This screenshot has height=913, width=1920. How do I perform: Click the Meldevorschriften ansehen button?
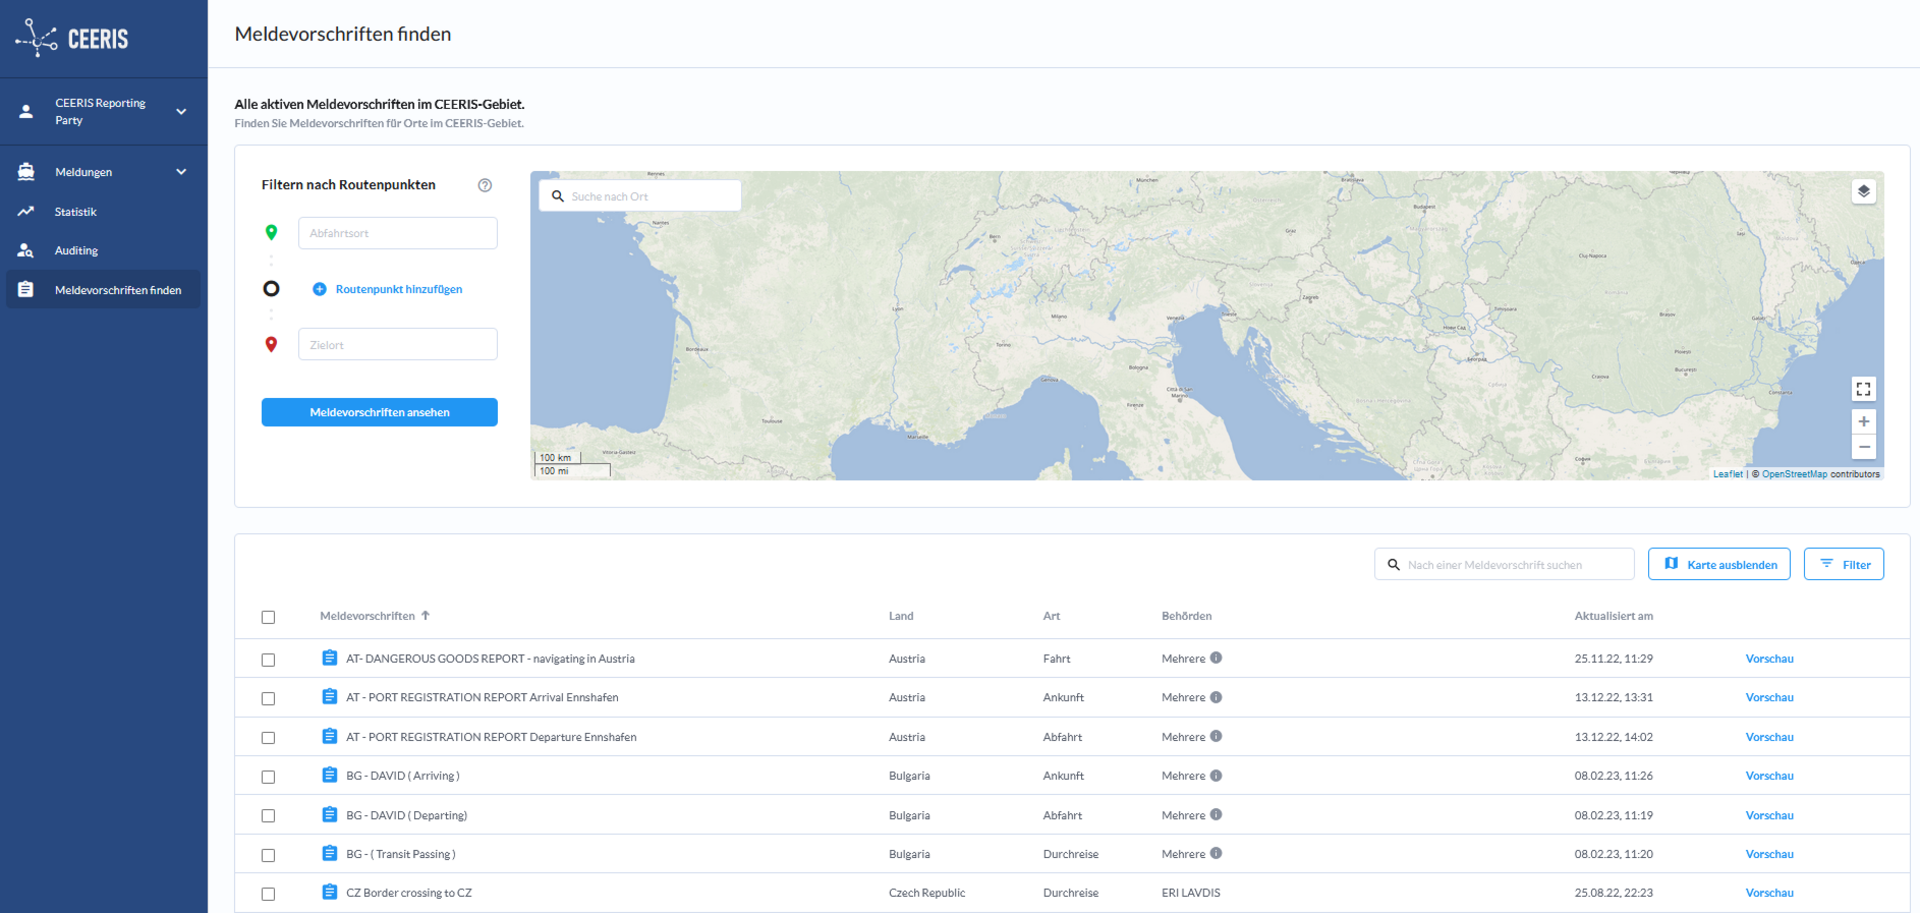(380, 412)
